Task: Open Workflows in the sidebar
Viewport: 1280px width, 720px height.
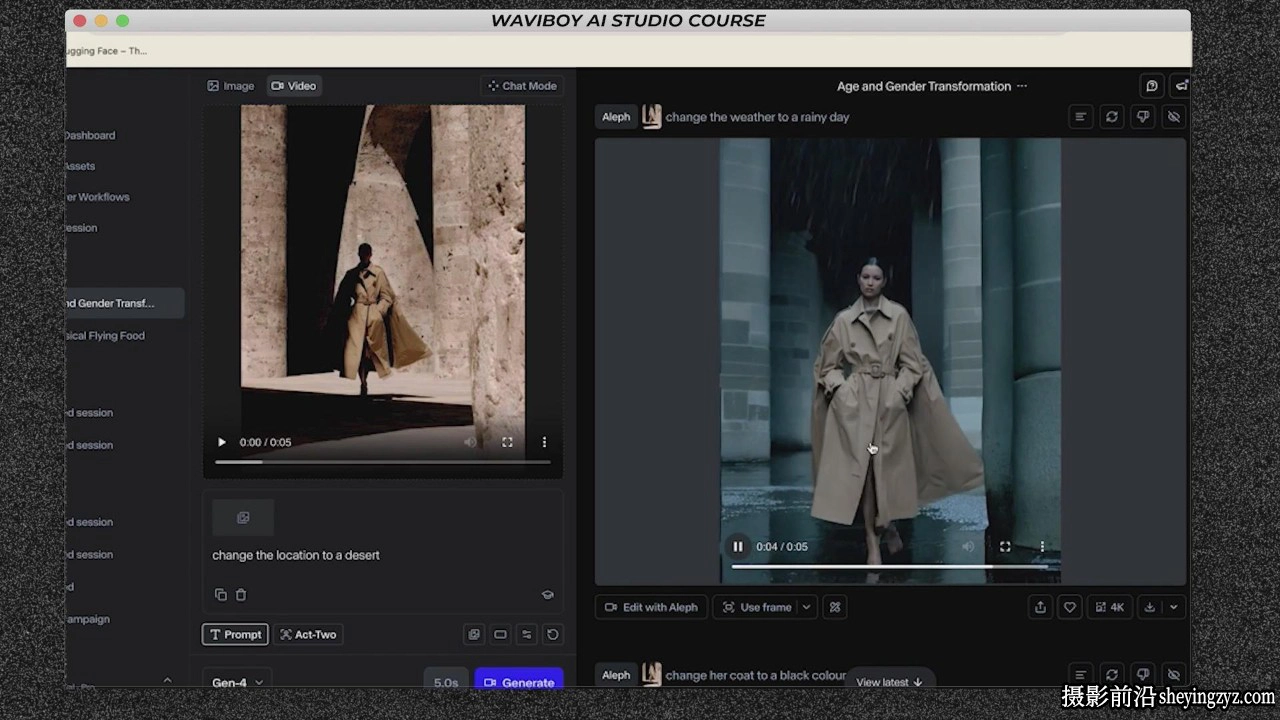Action: (x=98, y=197)
